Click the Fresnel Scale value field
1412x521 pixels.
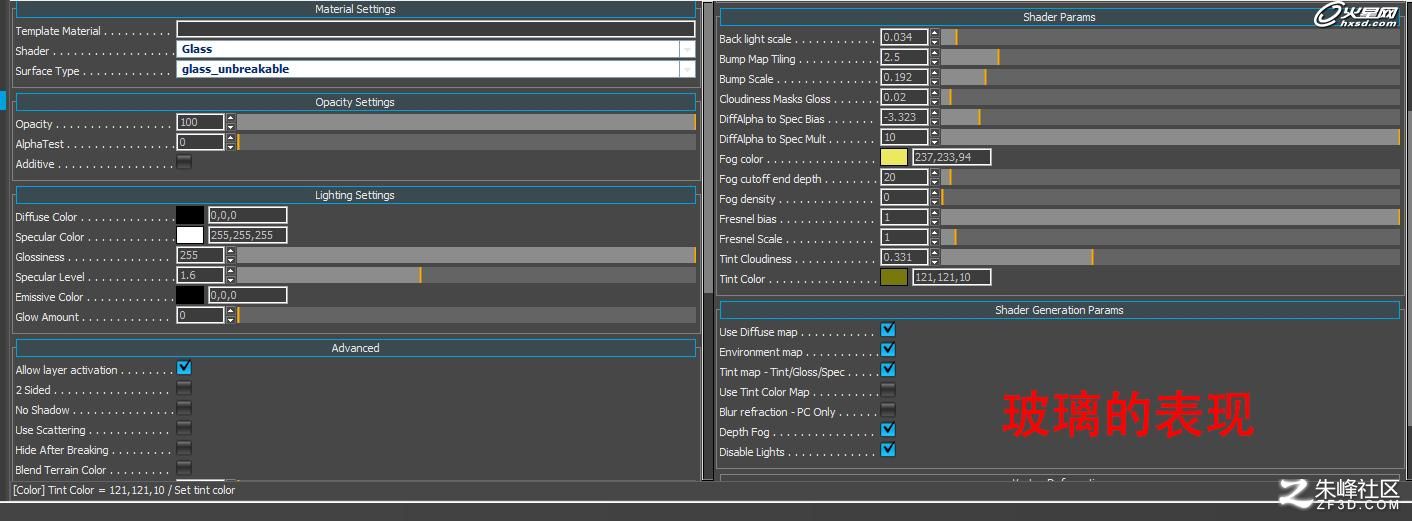click(905, 237)
